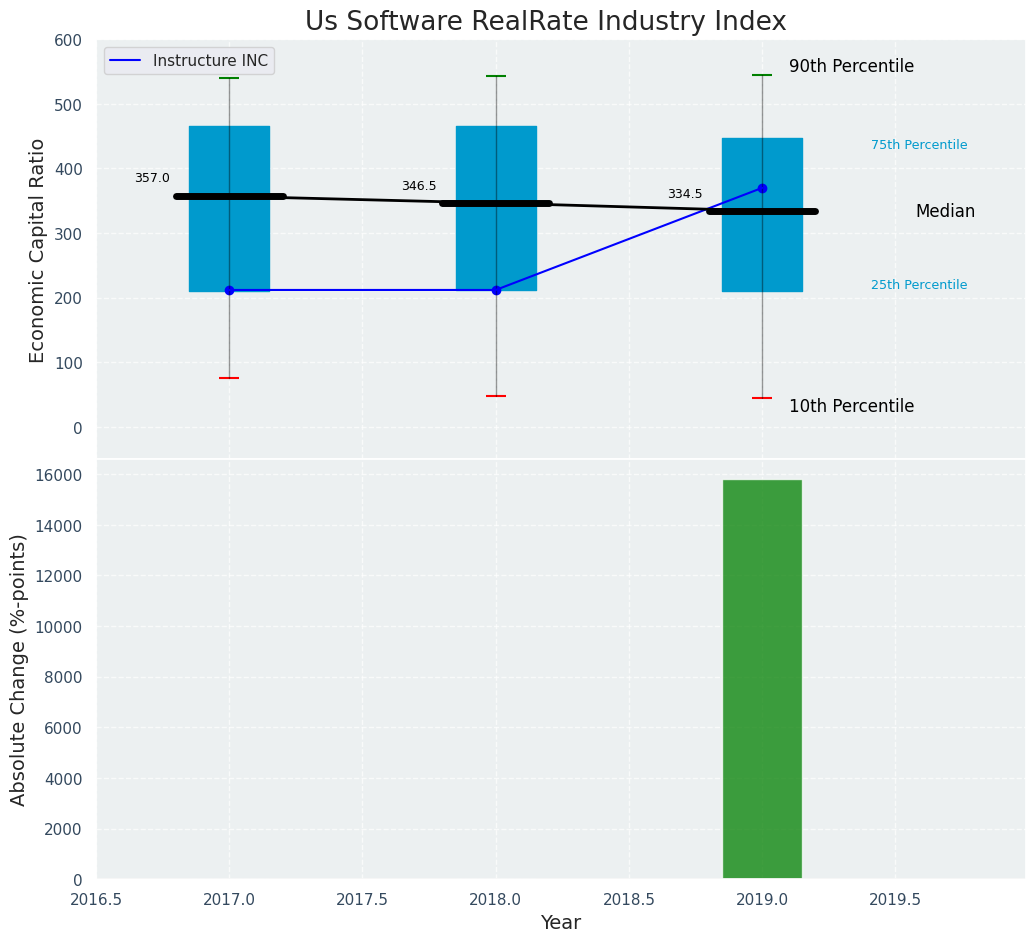The width and height of the screenshot is (1036, 942).
Task: Click the 357.0 median value label
Action: pyautogui.click(x=152, y=178)
